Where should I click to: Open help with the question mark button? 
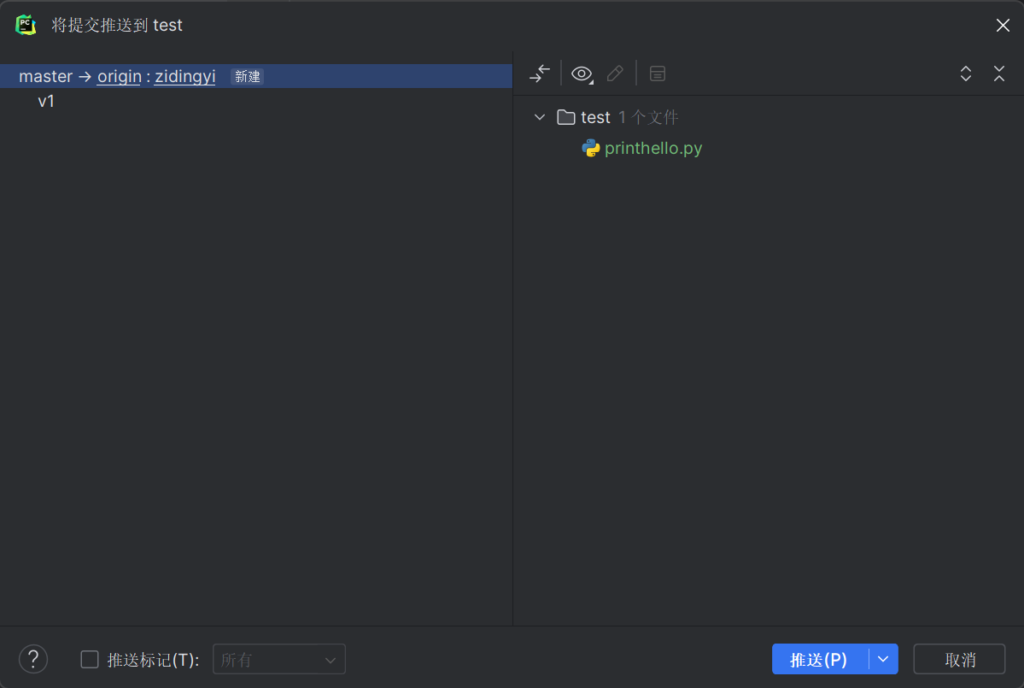[x=33, y=659]
